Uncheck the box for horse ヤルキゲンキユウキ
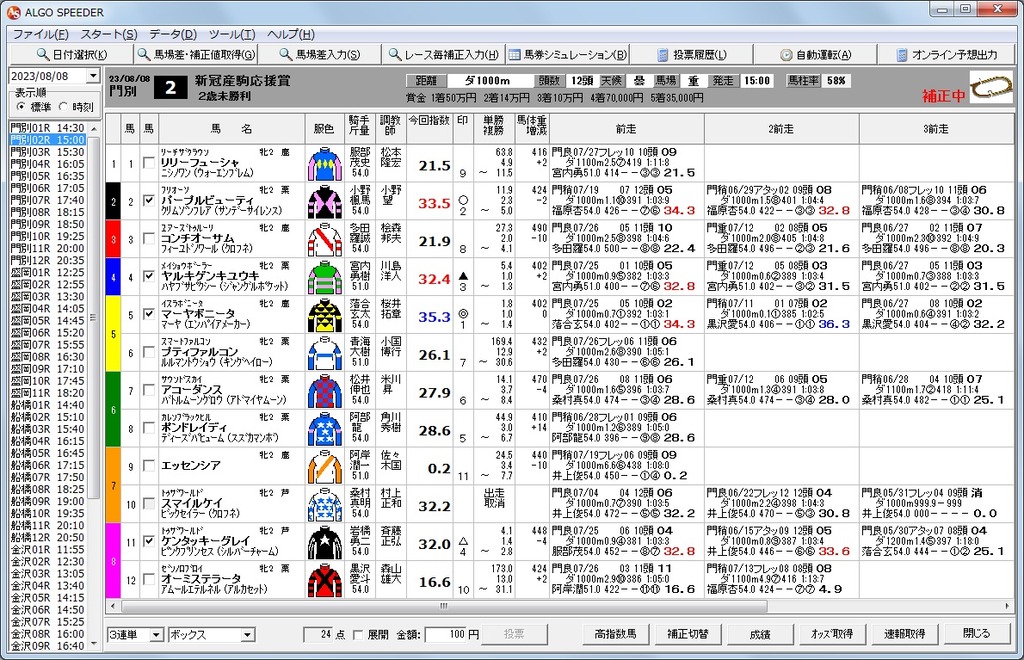Image resolution: width=1024 pixels, height=660 pixels. coord(149,276)
